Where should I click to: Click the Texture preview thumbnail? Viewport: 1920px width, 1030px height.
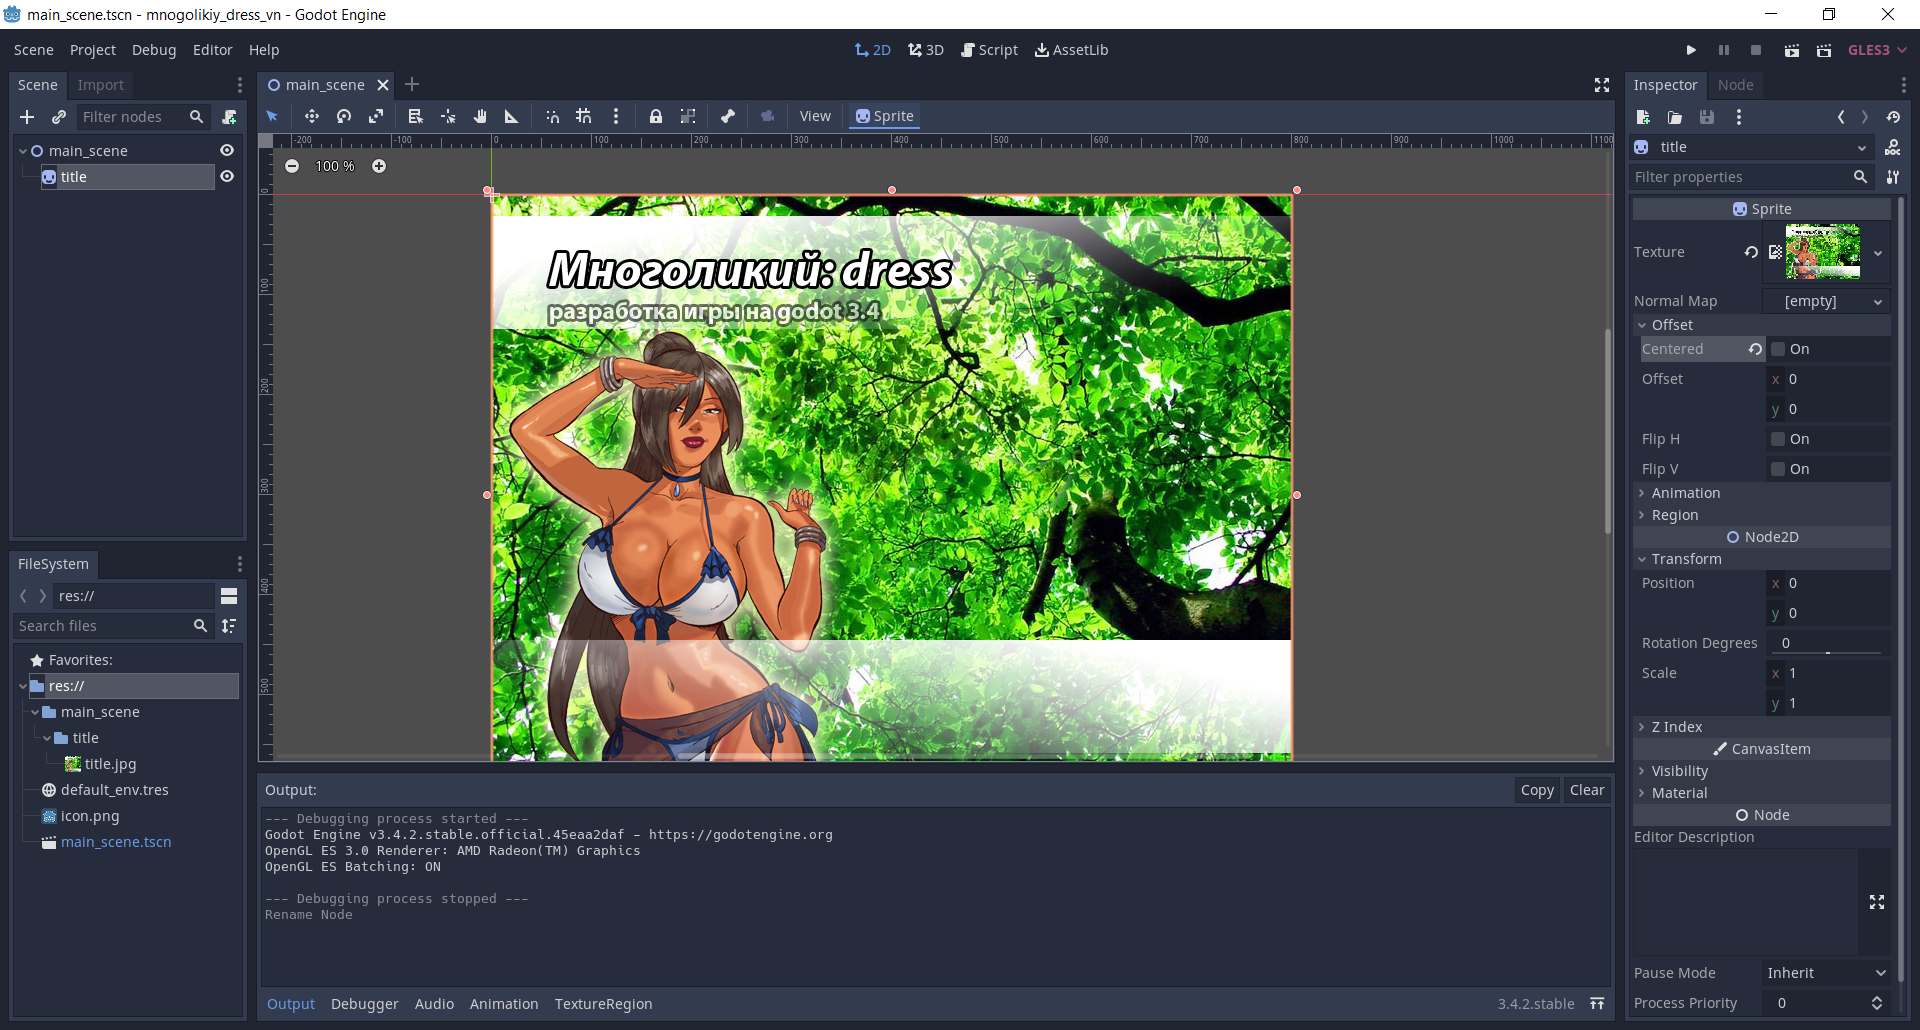(x=1823, y=252)
